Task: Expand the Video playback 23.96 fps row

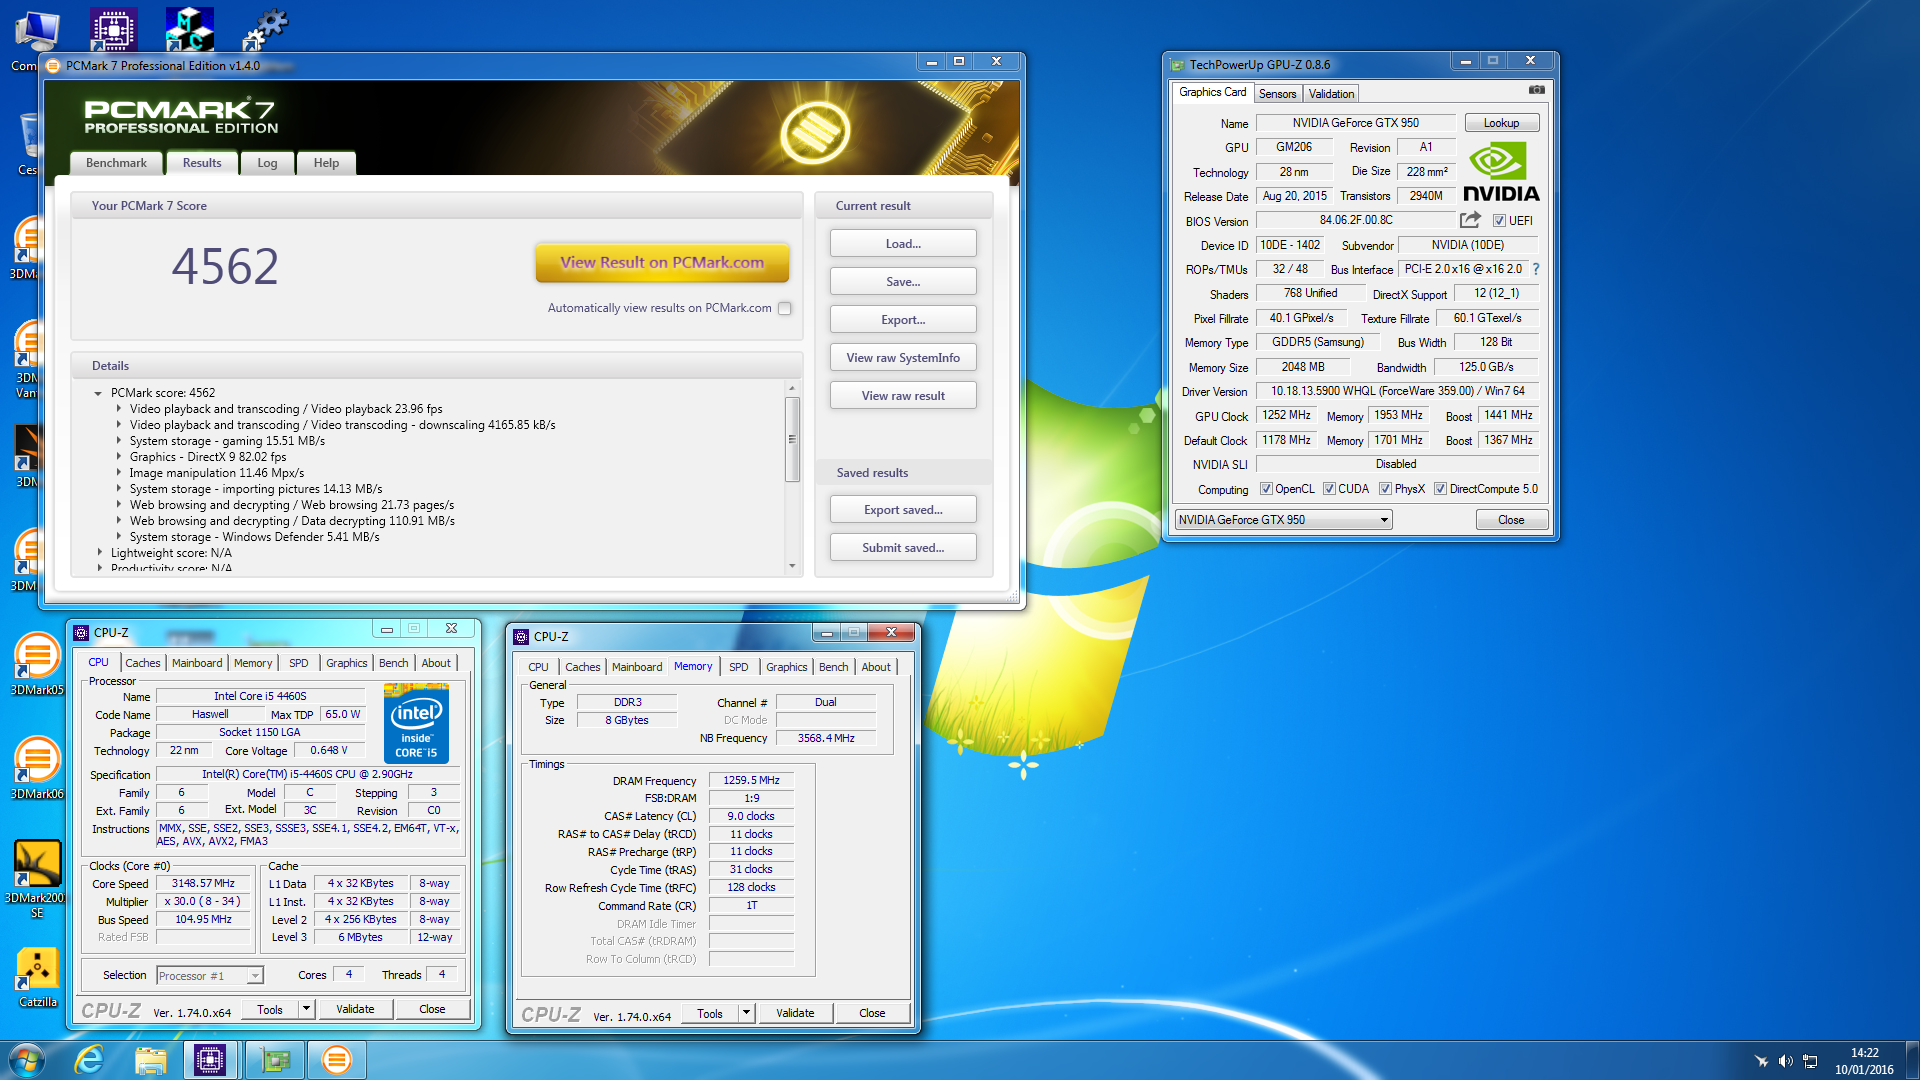Action: [119, 409]
